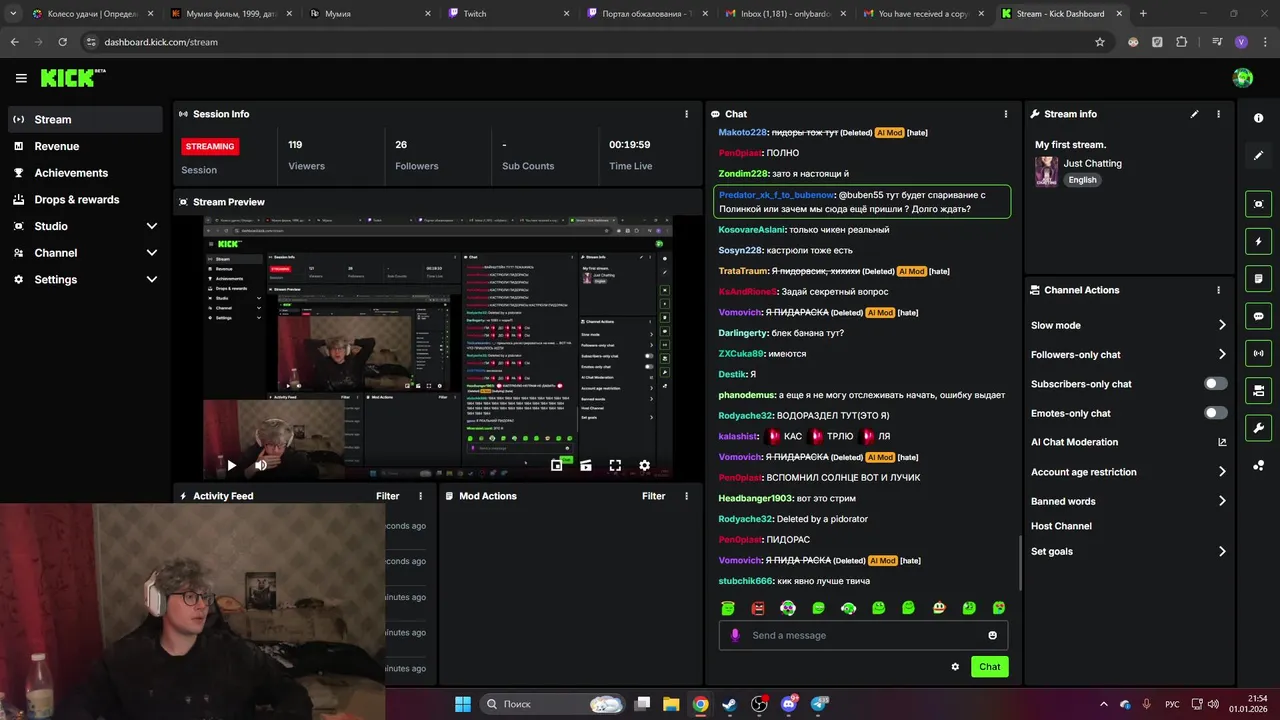Open the emoji picker in message box
This screenshot has height=720, width=1280.
992,635
